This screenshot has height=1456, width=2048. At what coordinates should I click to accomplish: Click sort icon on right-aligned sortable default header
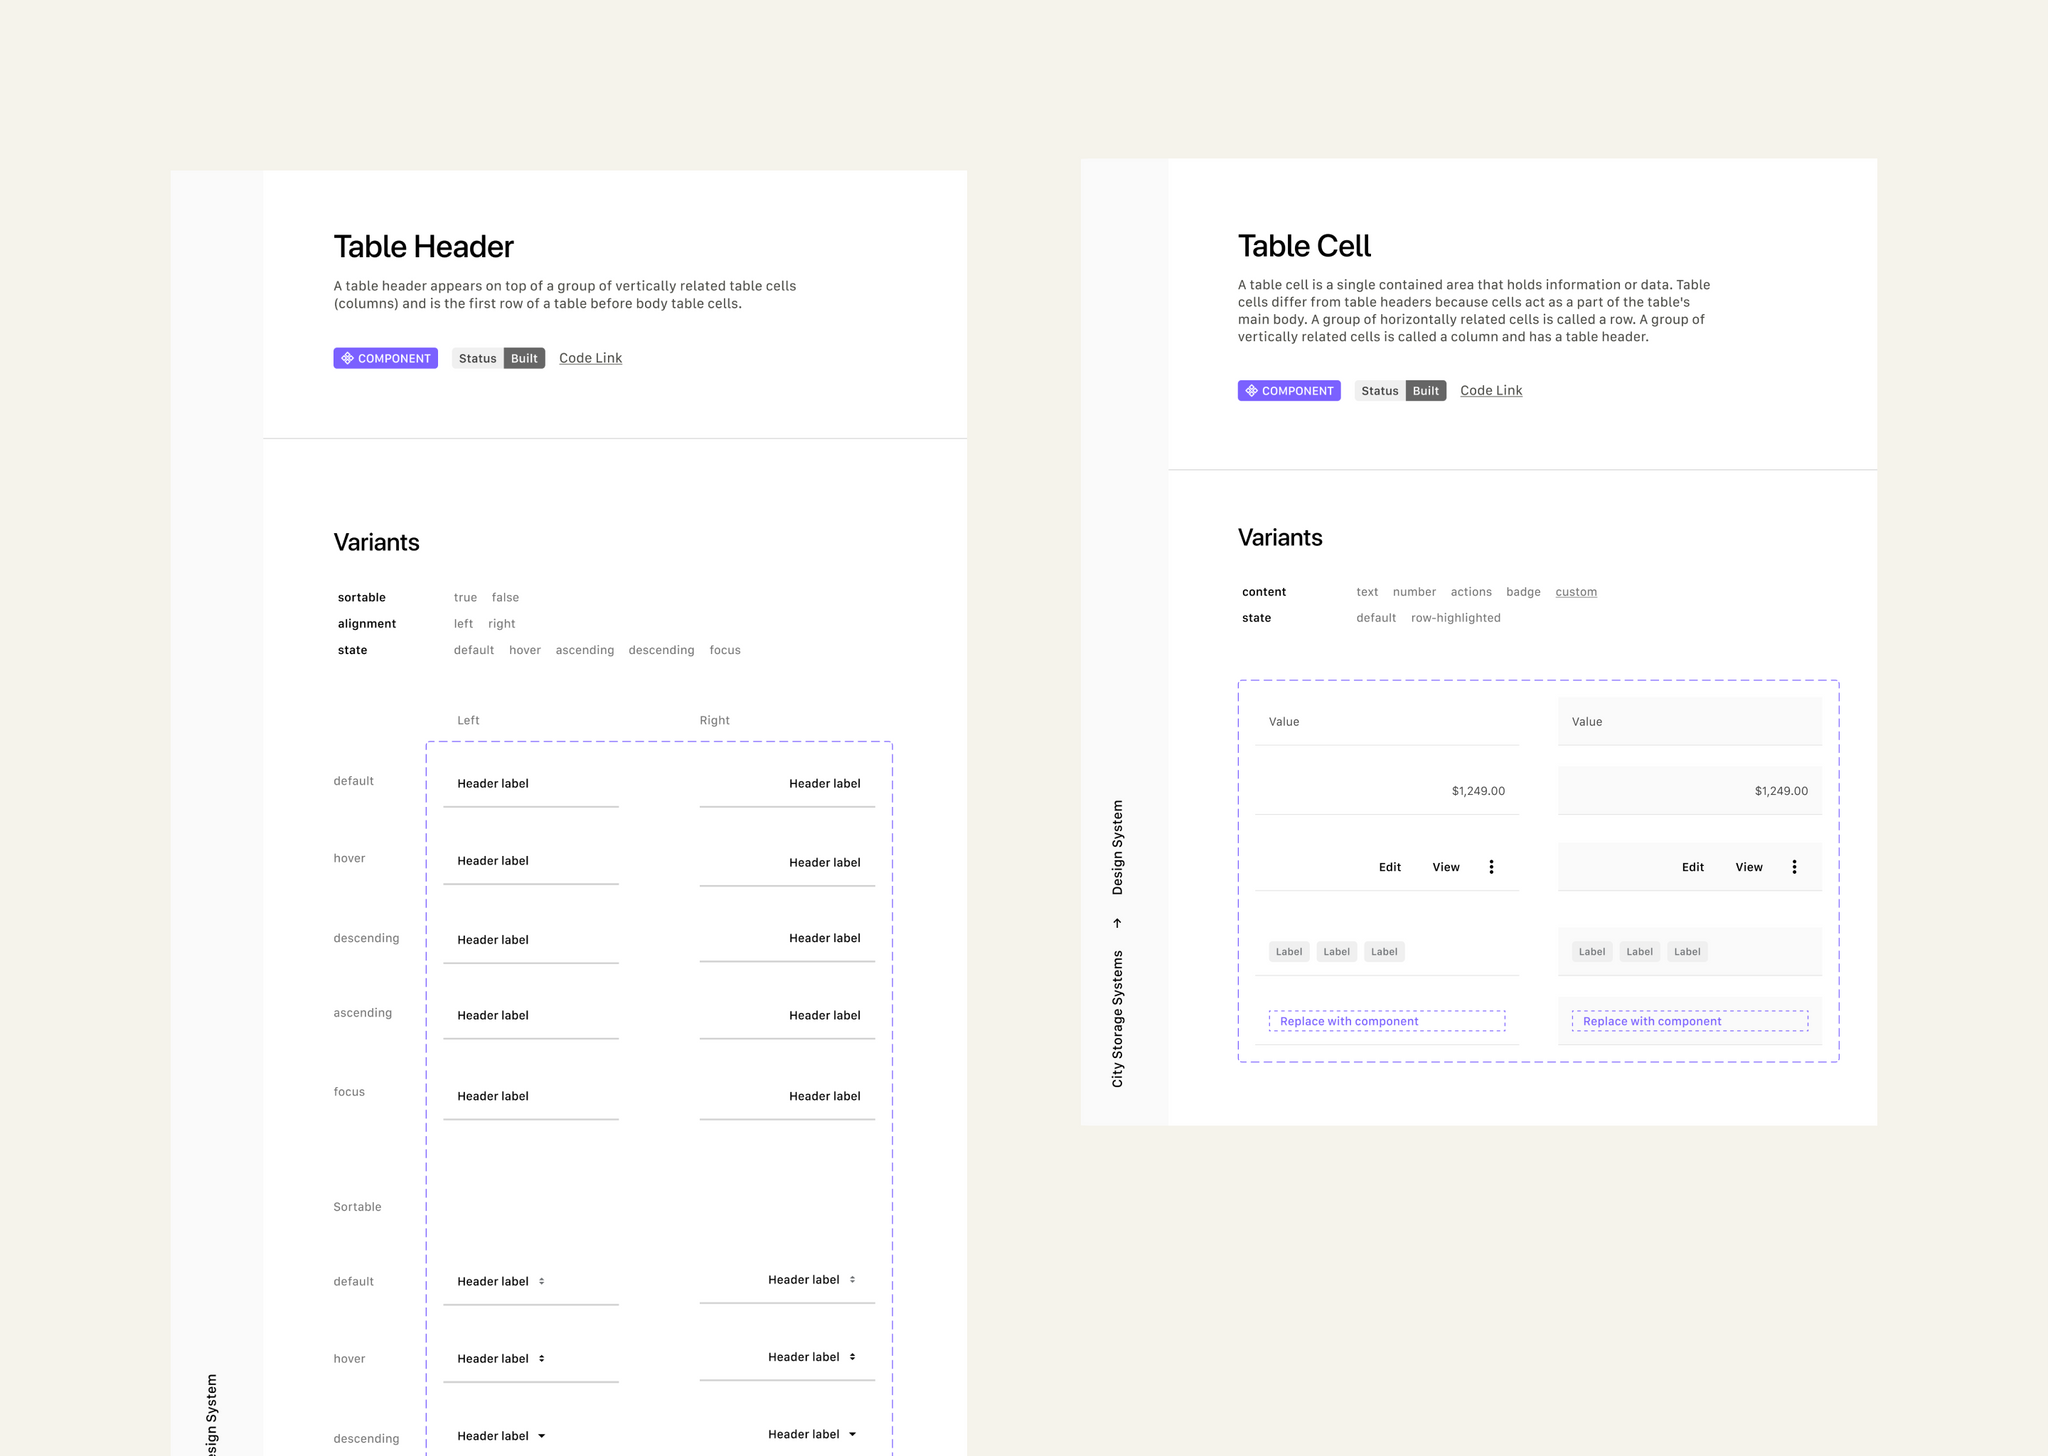pos(852,1280)
